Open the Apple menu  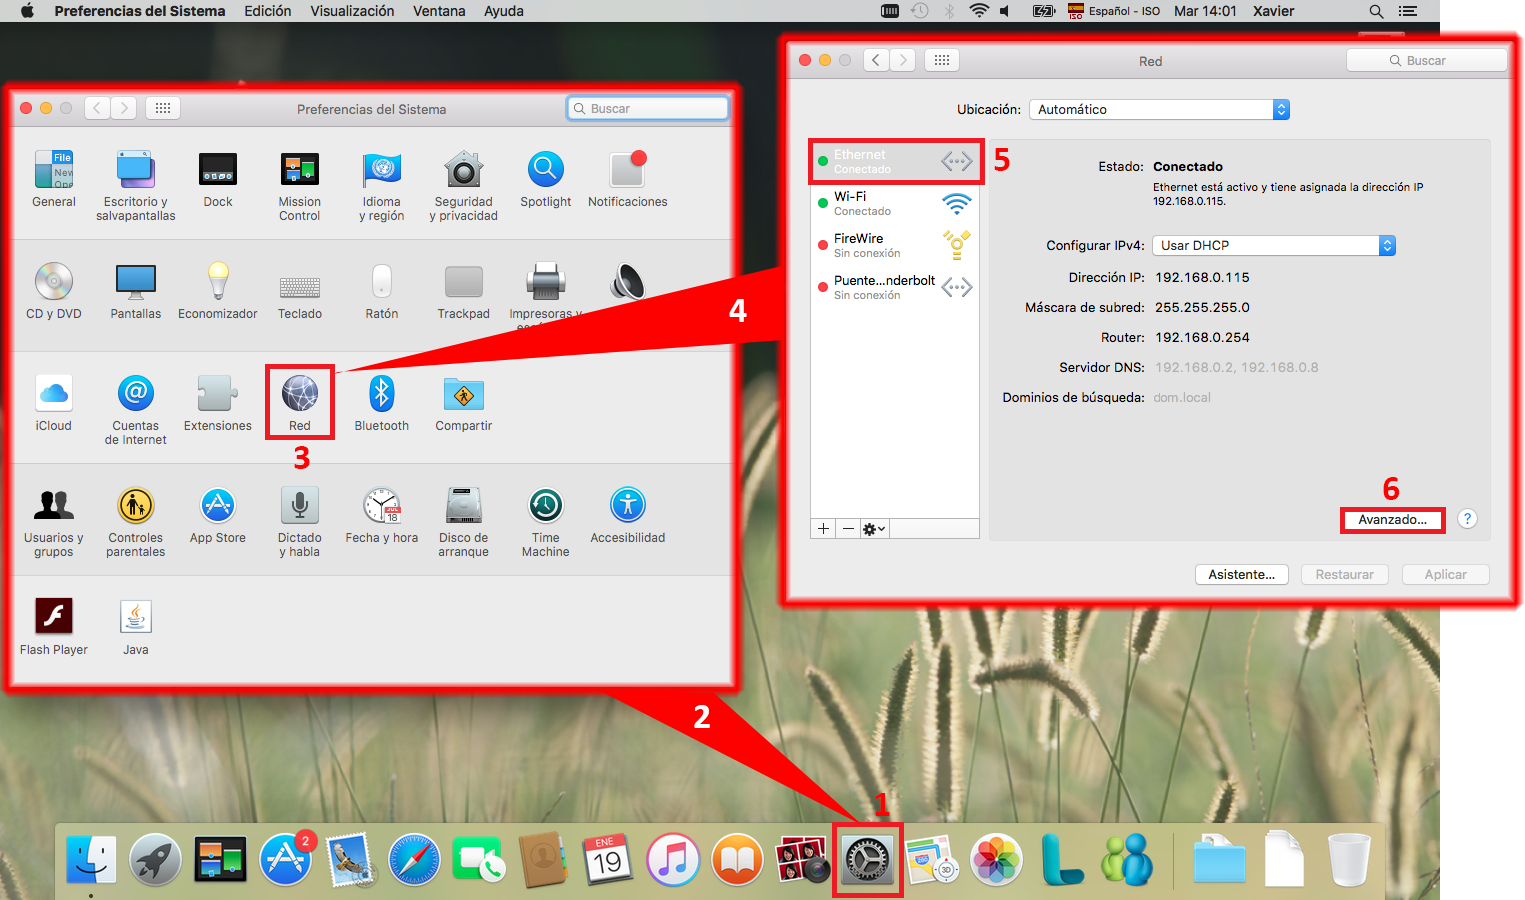27,11
